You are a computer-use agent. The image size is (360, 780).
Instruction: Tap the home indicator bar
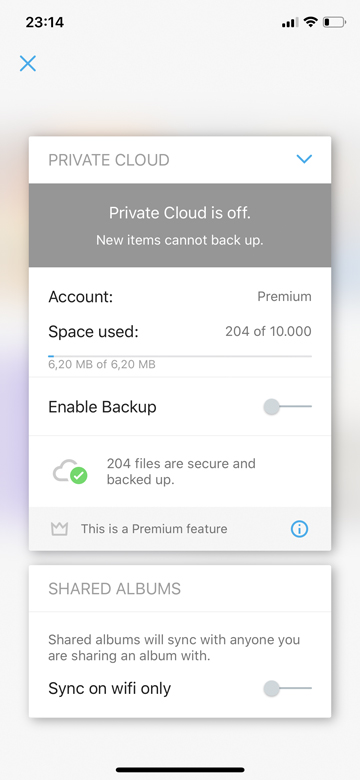coord(180,770)
